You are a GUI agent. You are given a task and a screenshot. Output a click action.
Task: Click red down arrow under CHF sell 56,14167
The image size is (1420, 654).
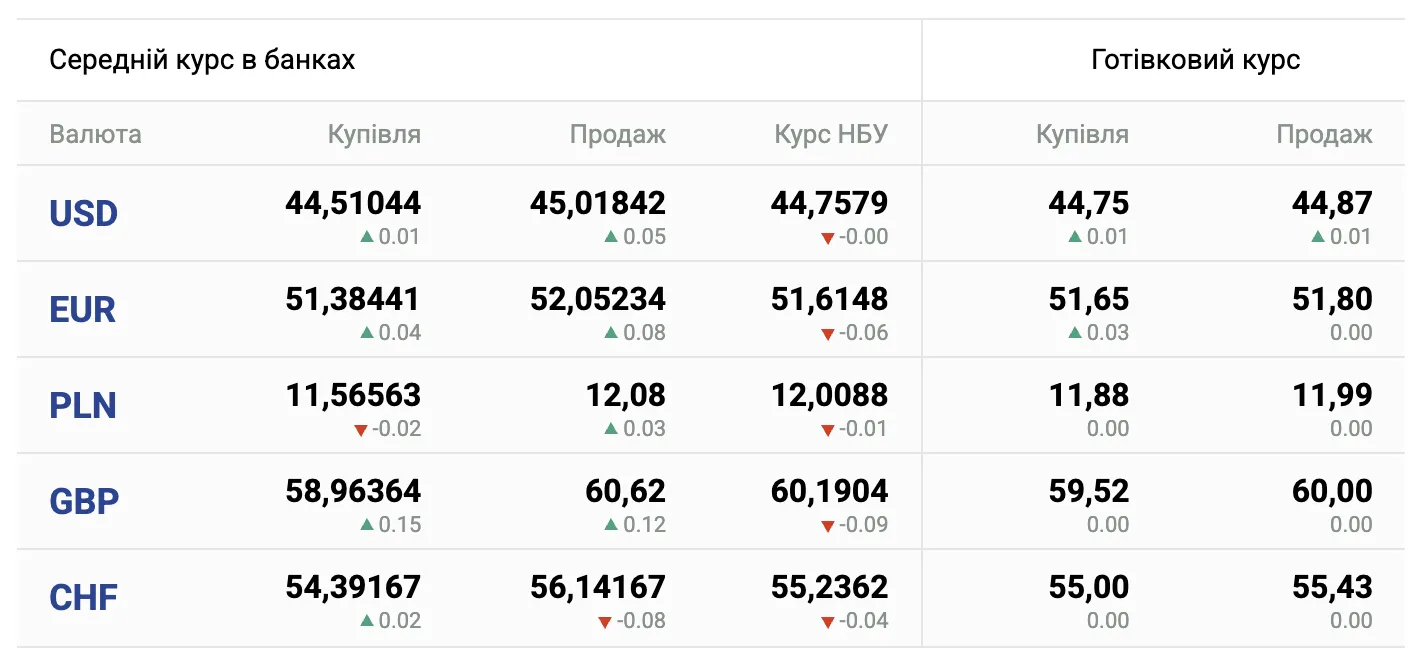click(x=604, y=622)
